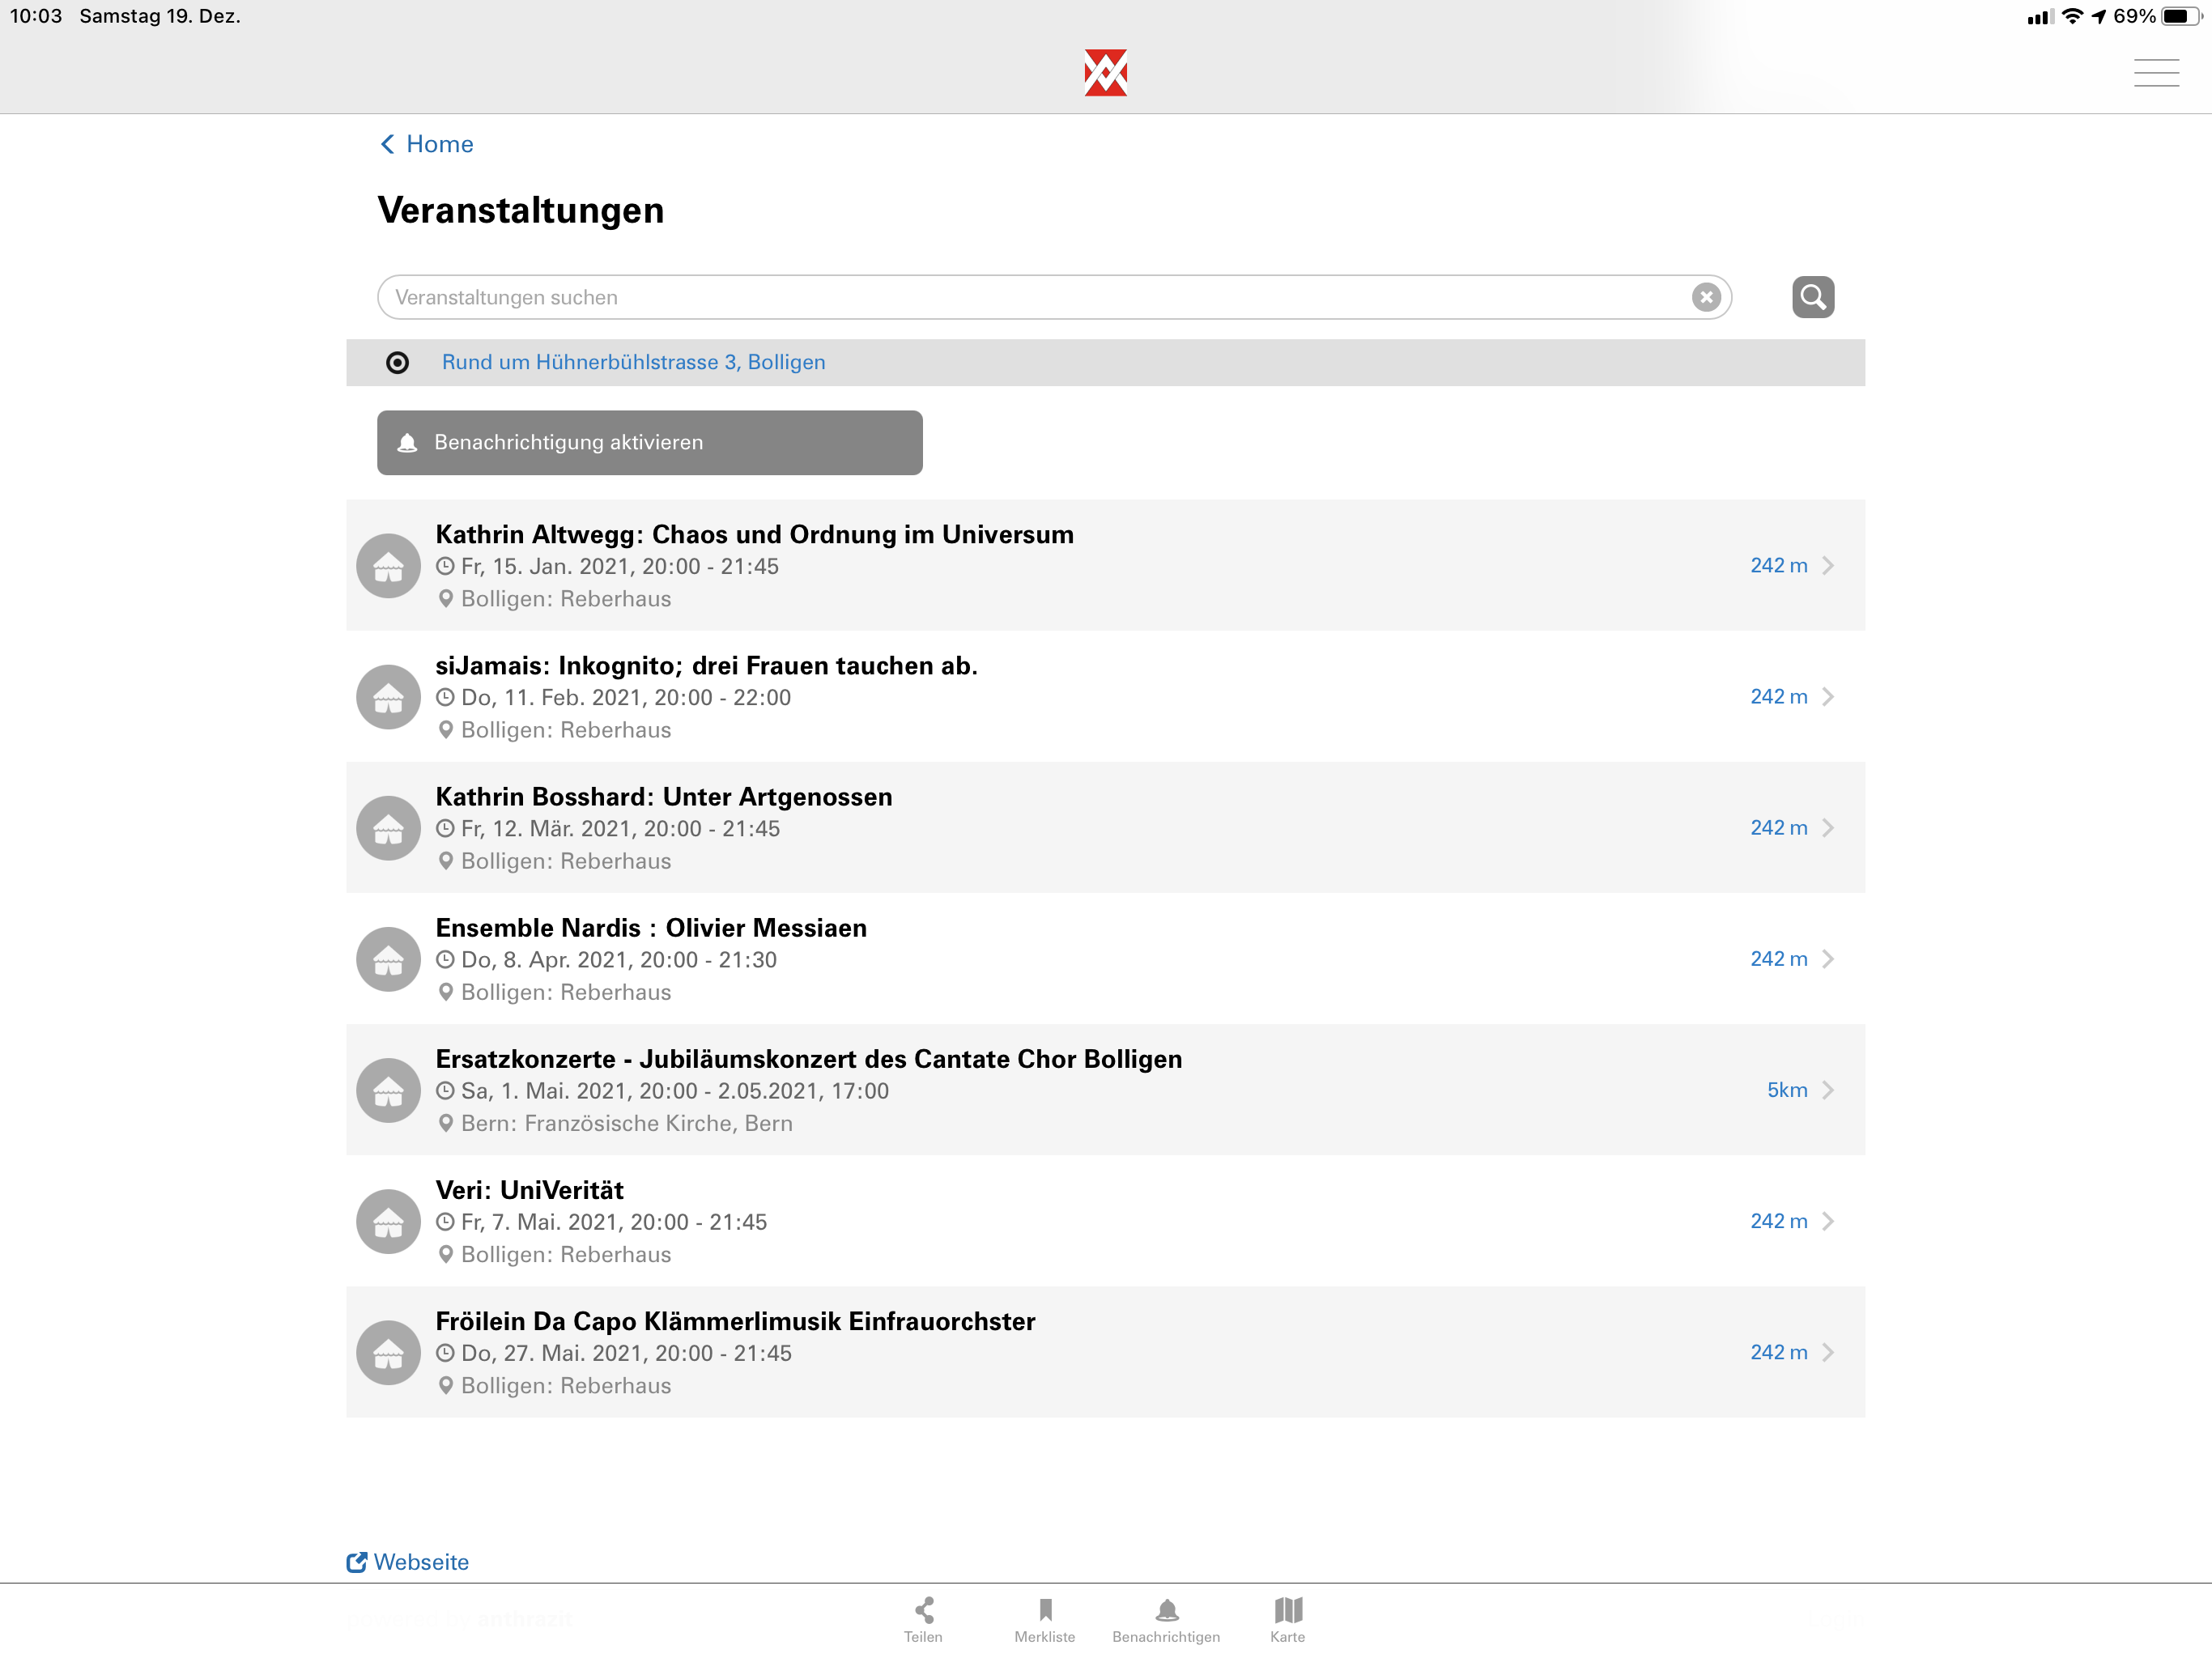Change location Rund um Hühnerbühlstrasse 3
The width and height of the screenshot is (2212, 1658).
click(x=633, y=363)
